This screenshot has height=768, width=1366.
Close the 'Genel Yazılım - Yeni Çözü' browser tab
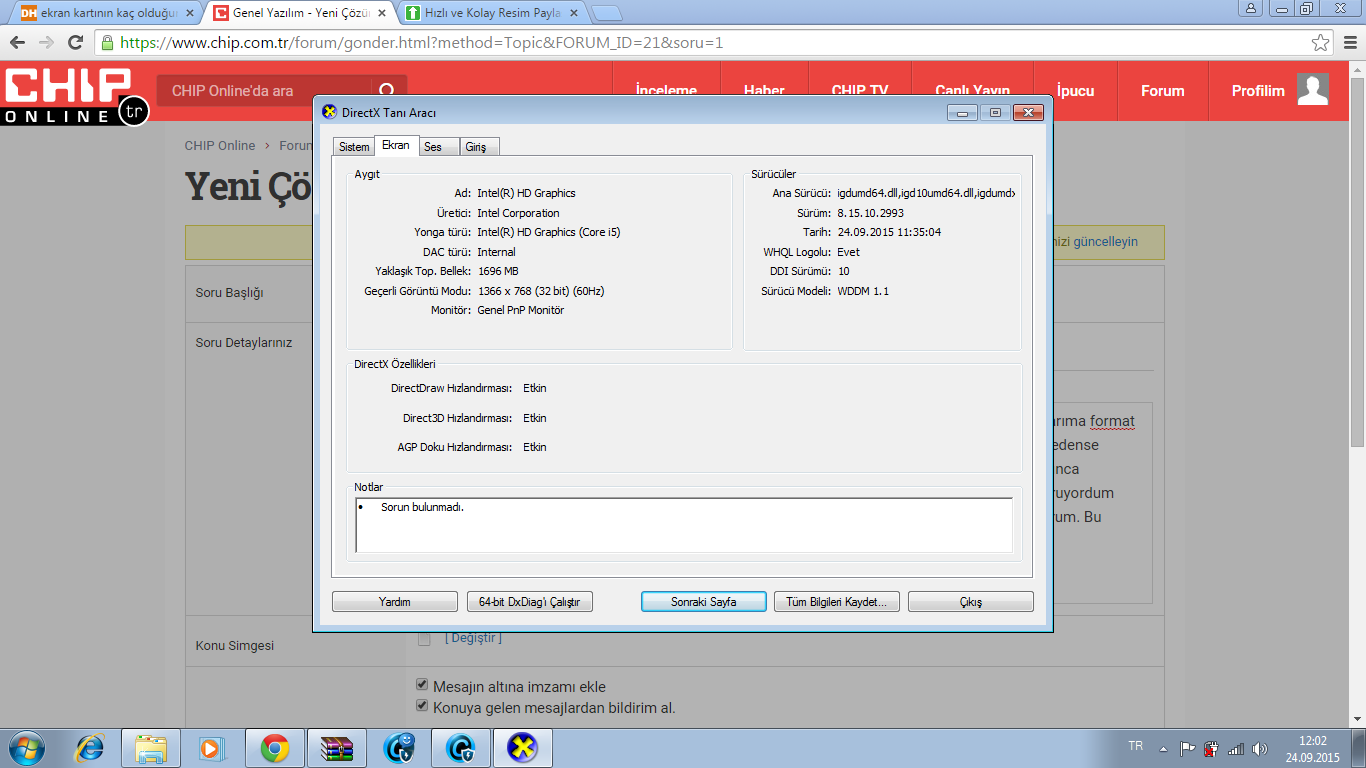[x=382, y=13]
